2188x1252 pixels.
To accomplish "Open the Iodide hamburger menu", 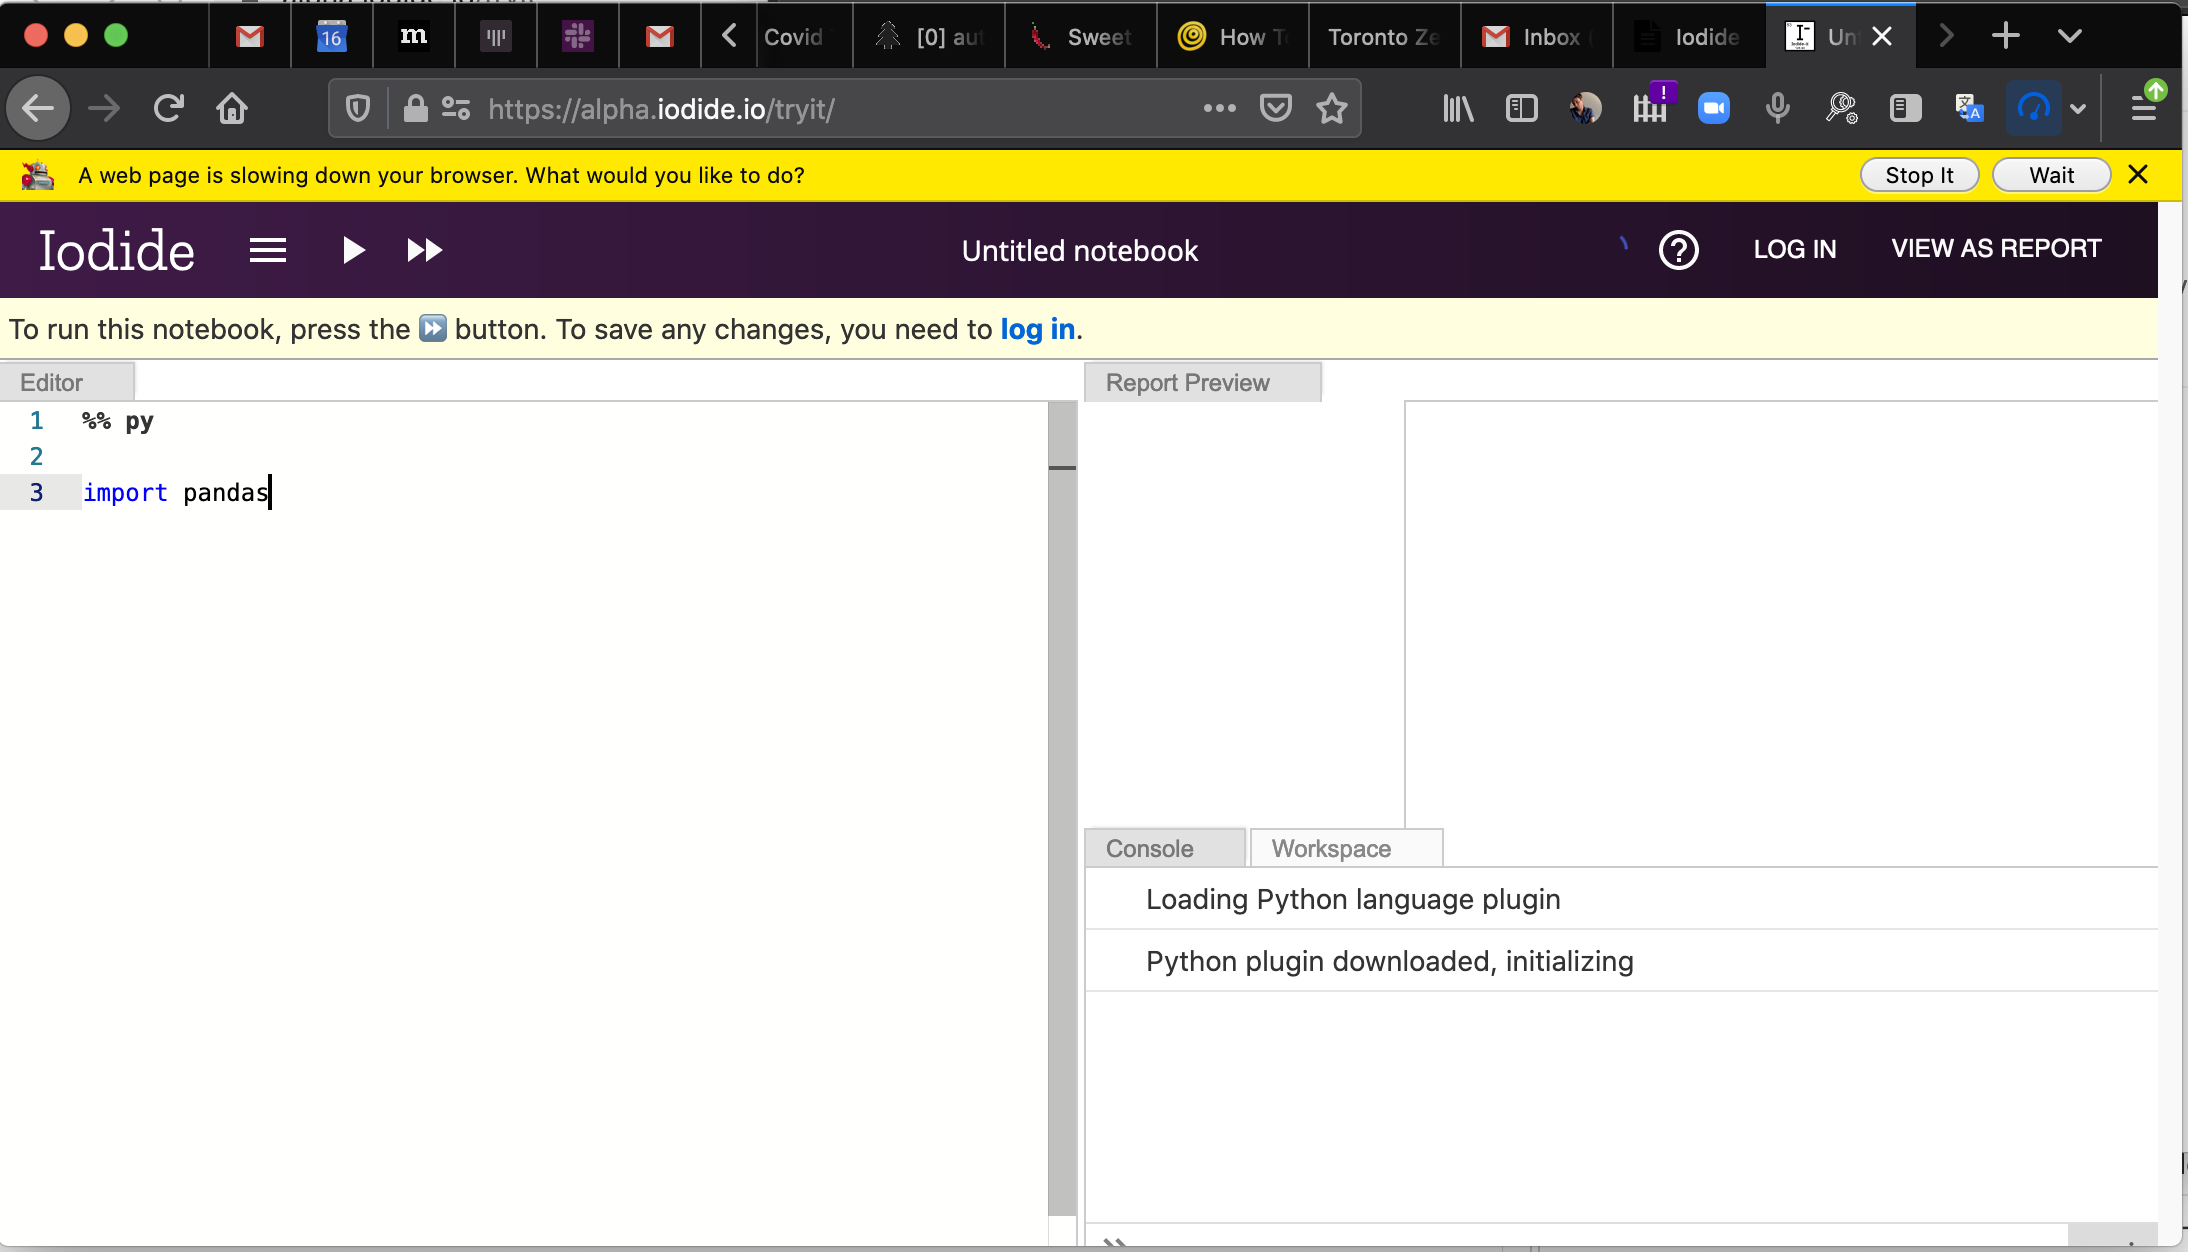I will [x=268, y=250].
